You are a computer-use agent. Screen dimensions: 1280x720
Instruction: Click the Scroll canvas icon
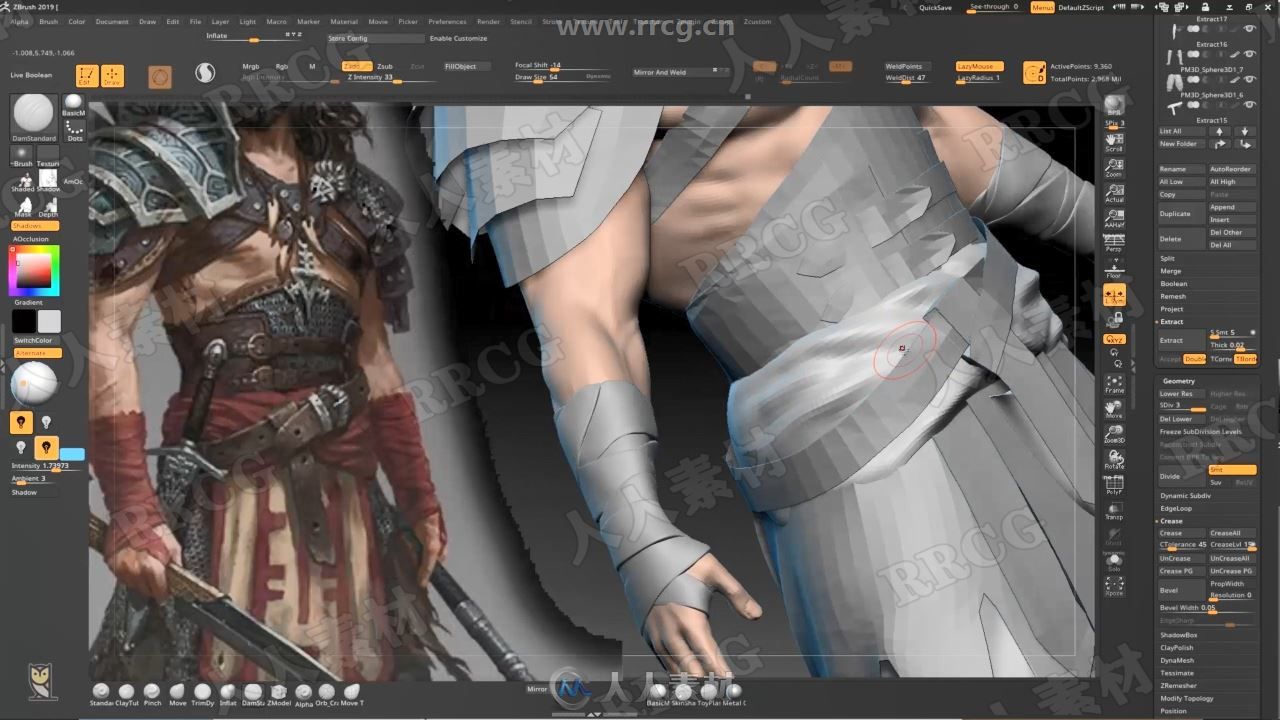pos(1114,141)
